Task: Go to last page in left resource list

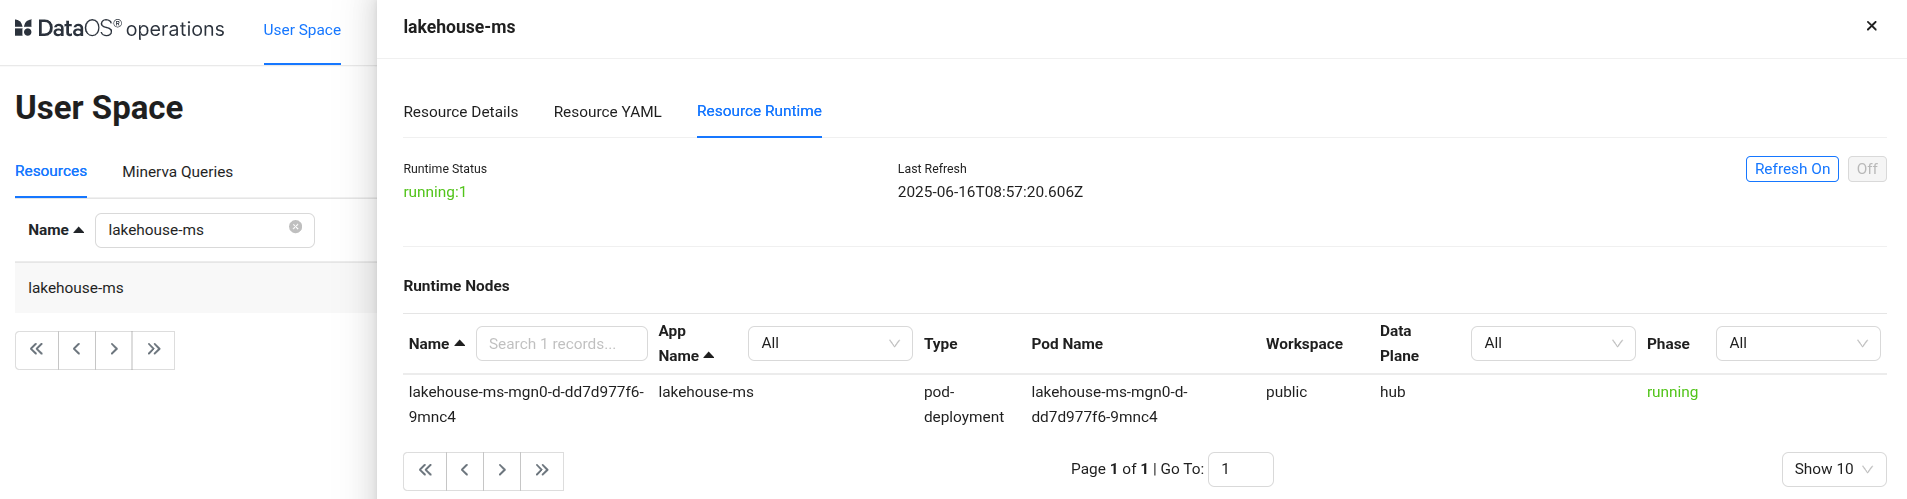Action: click(x=154, y=350)
